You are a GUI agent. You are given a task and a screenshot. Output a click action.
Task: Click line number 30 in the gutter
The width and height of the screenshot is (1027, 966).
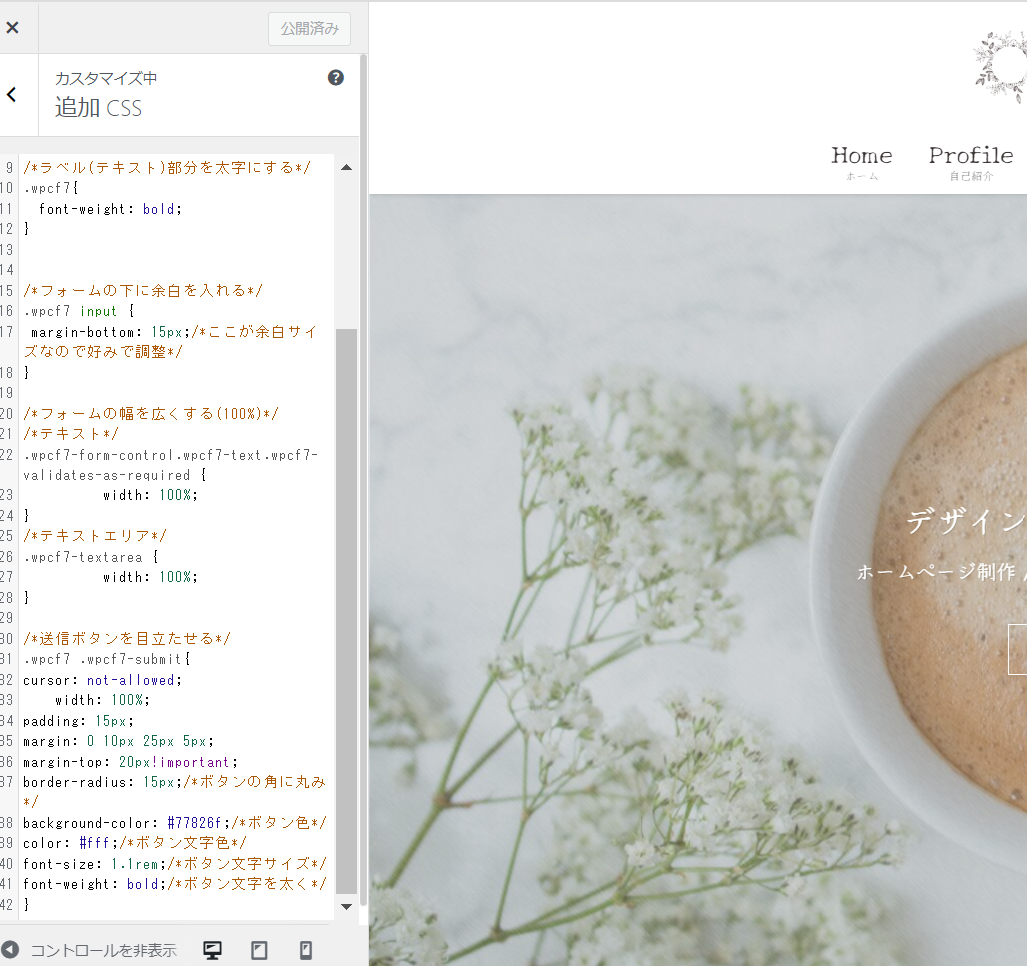pyautogui.click(x=9, y=638)
